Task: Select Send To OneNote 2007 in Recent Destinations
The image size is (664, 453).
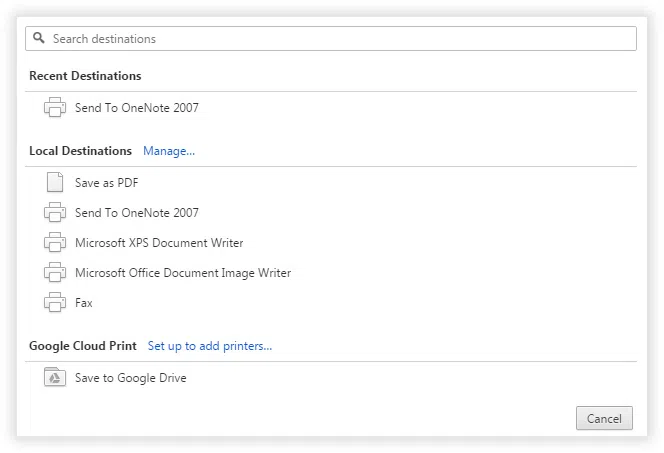Action: (x=136, y=108)
